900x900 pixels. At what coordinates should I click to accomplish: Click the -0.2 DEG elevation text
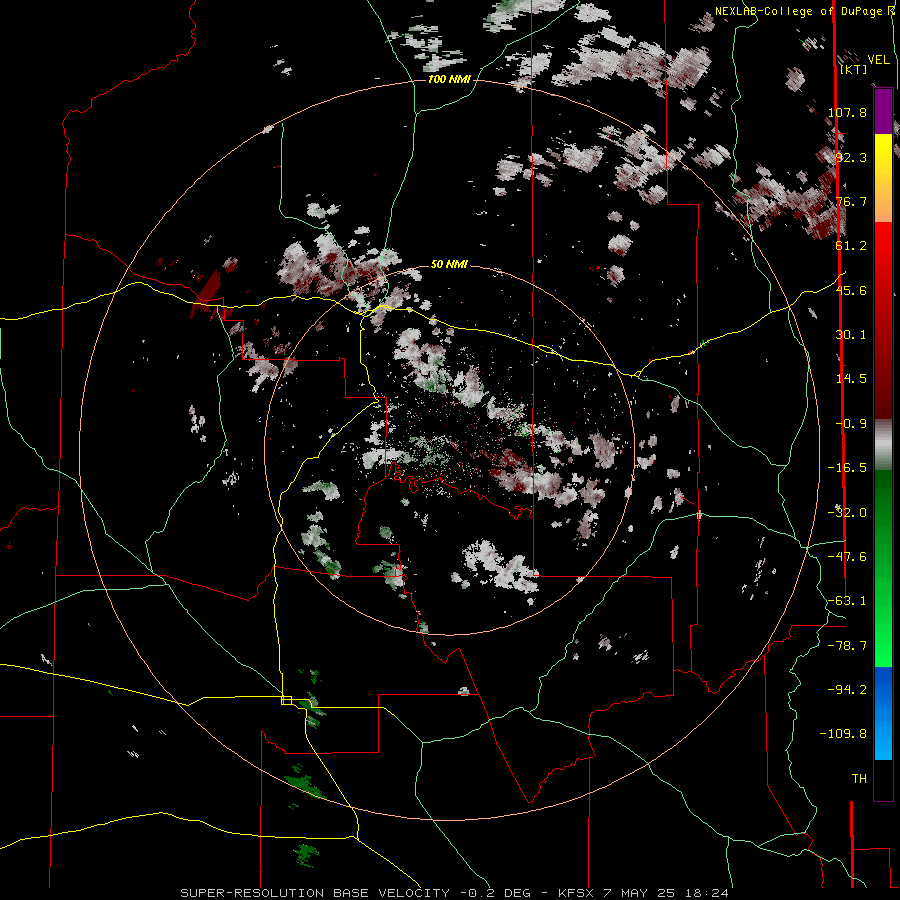[495, 893]
